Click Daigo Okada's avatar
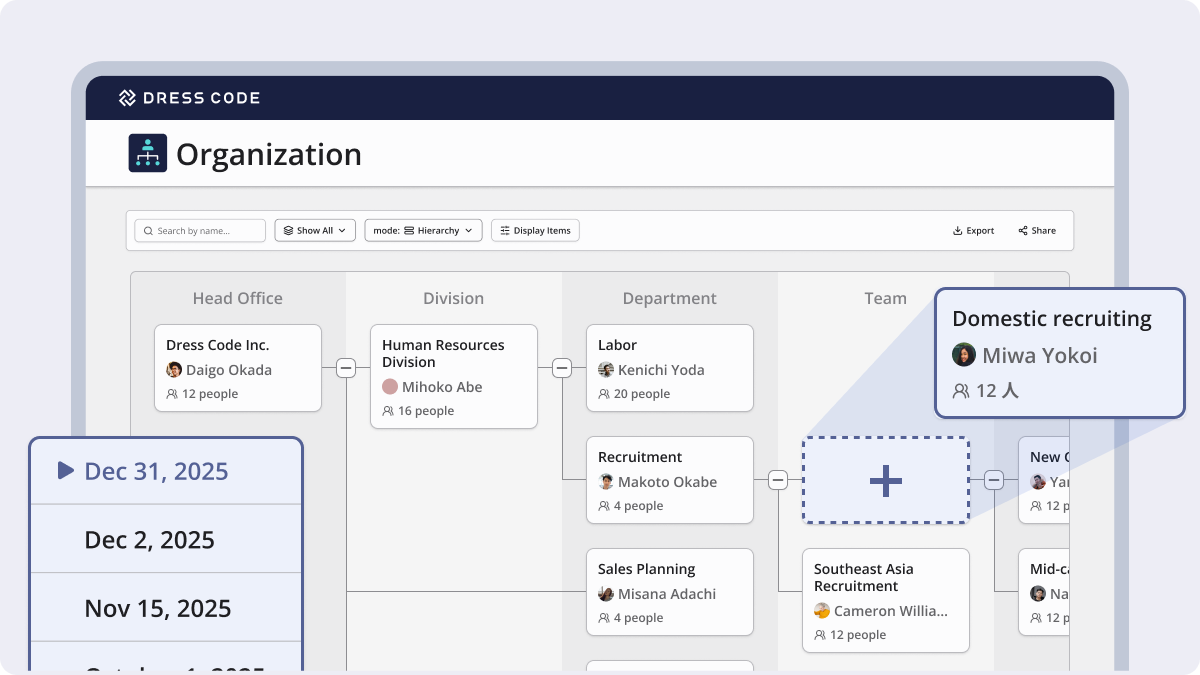This screenshot has width=1200, height=675. [x=174, y=370]
